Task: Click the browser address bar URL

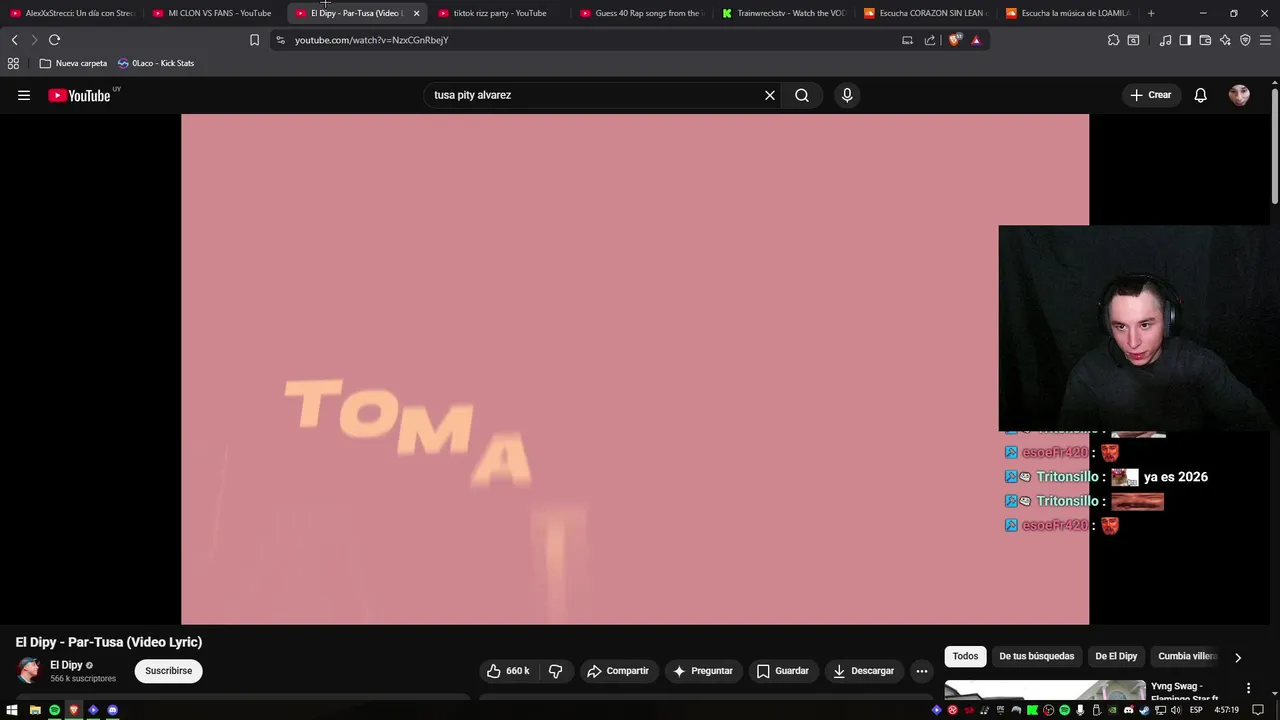Action: [371, 40]
